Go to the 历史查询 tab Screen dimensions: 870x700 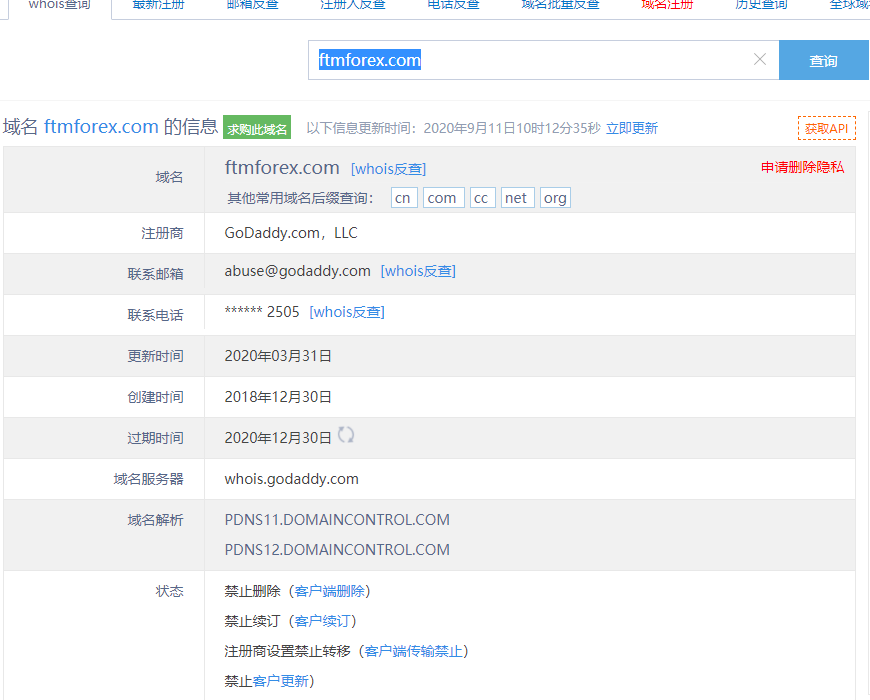(761, 5)
